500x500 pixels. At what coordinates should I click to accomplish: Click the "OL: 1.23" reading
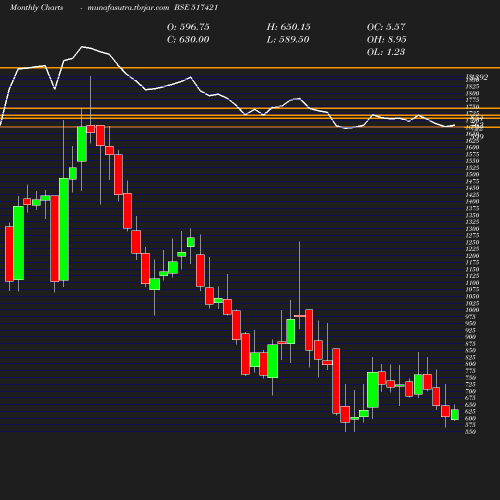386,52
